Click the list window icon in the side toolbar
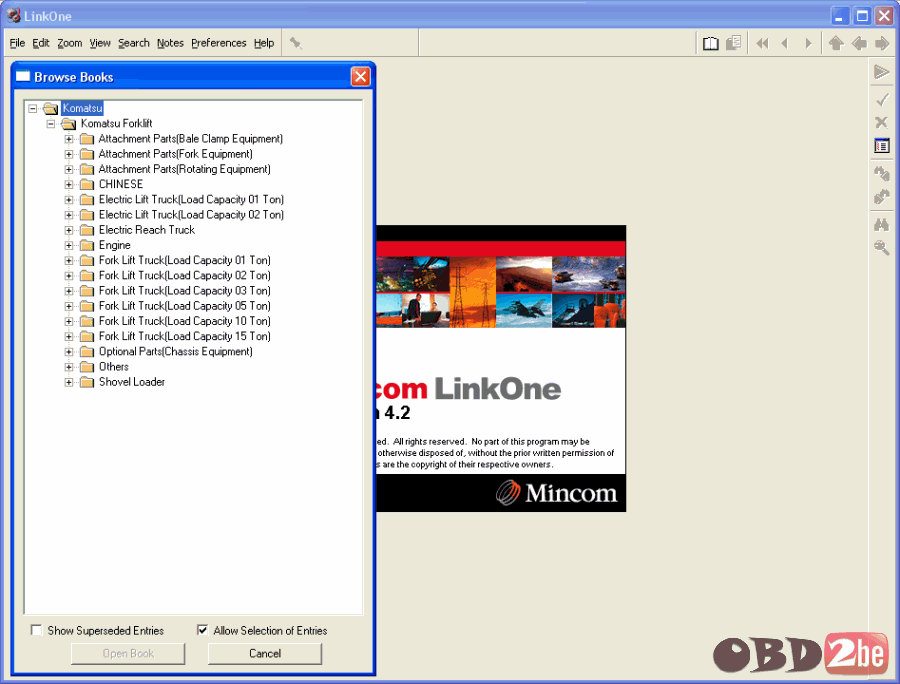This screenshot has width=900, height=684. coord(882,146)
